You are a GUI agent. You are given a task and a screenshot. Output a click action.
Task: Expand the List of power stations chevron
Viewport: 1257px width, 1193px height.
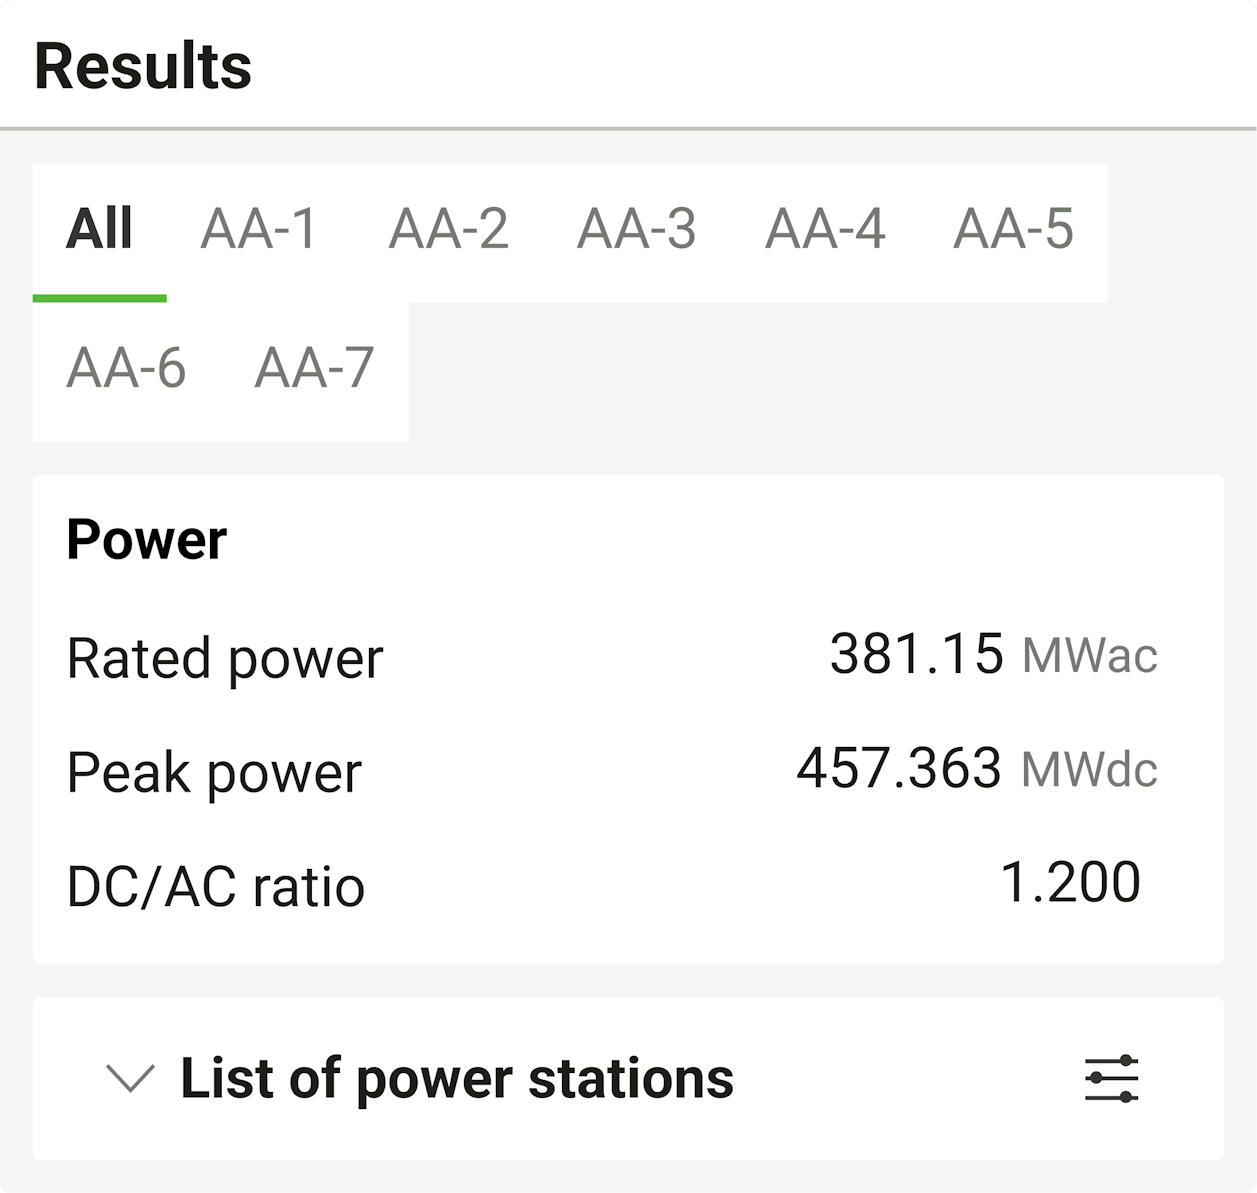131,1079
